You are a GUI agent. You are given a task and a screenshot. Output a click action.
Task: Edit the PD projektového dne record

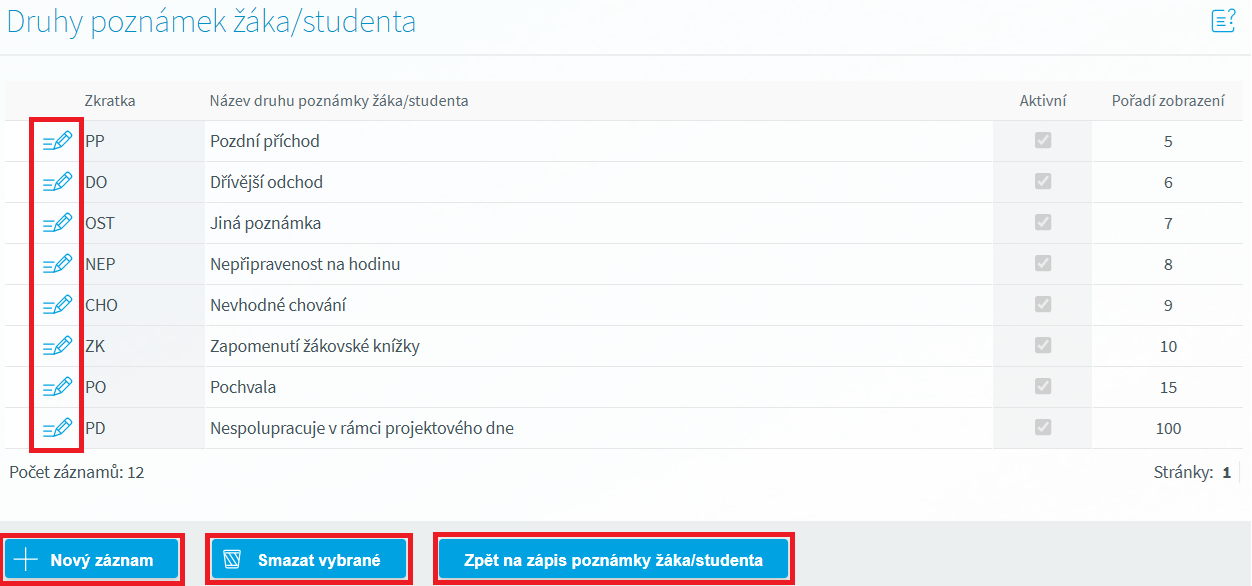pos(57,428)
